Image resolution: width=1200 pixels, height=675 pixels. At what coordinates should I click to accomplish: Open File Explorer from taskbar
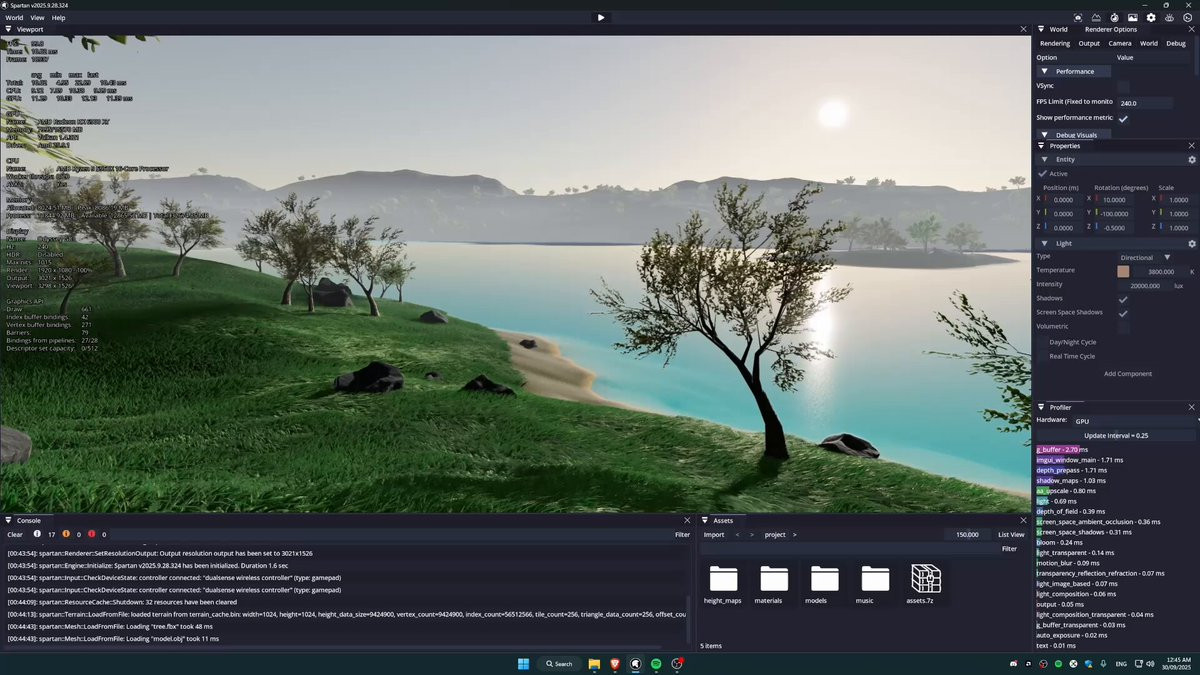coord(594,664)
